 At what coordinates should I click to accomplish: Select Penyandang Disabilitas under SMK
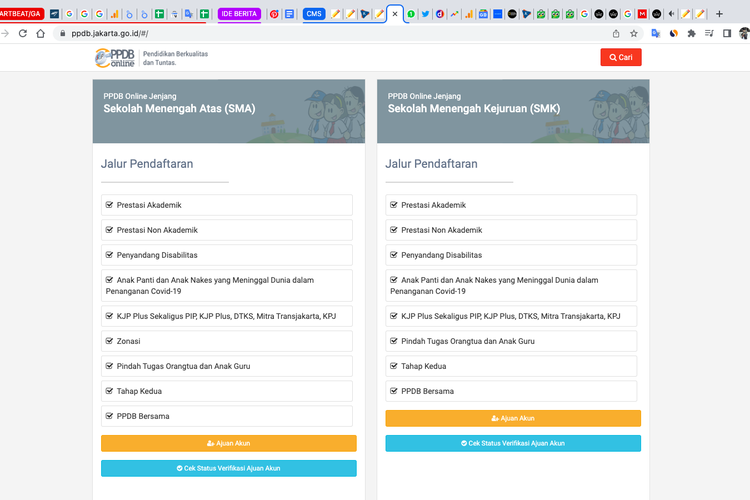coord(511,255)
